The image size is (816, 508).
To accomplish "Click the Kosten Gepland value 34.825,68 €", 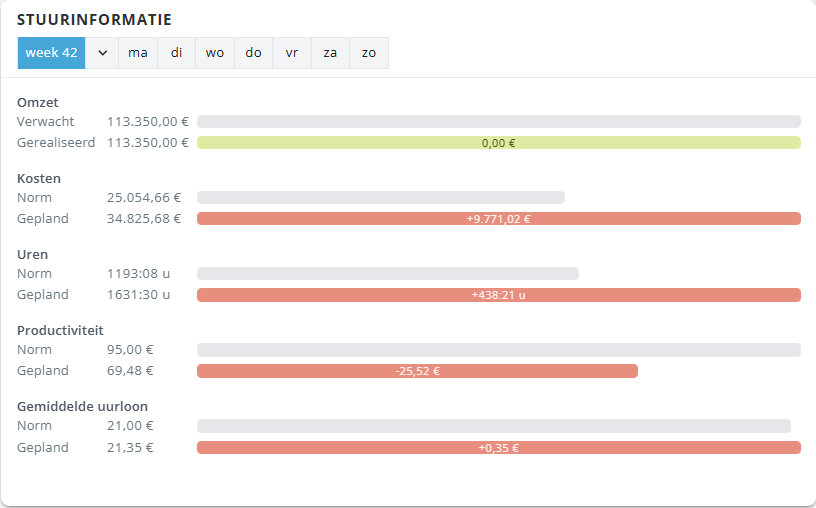I will 144,219.
